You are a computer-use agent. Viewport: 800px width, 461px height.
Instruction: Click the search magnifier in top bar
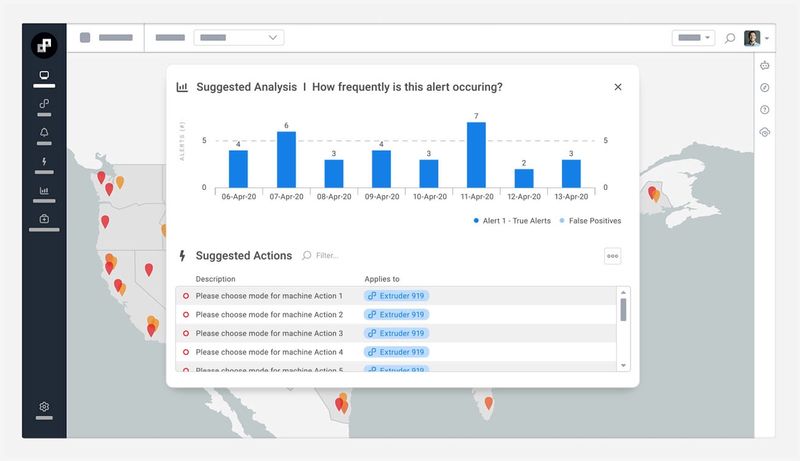tap(730, 38)
